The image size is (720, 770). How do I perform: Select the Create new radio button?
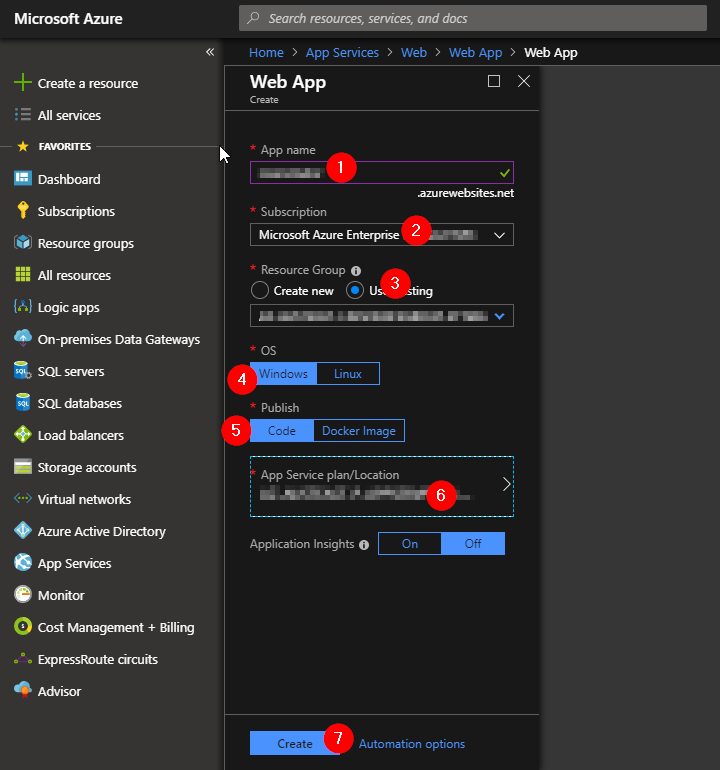click(x=259, y=290)
